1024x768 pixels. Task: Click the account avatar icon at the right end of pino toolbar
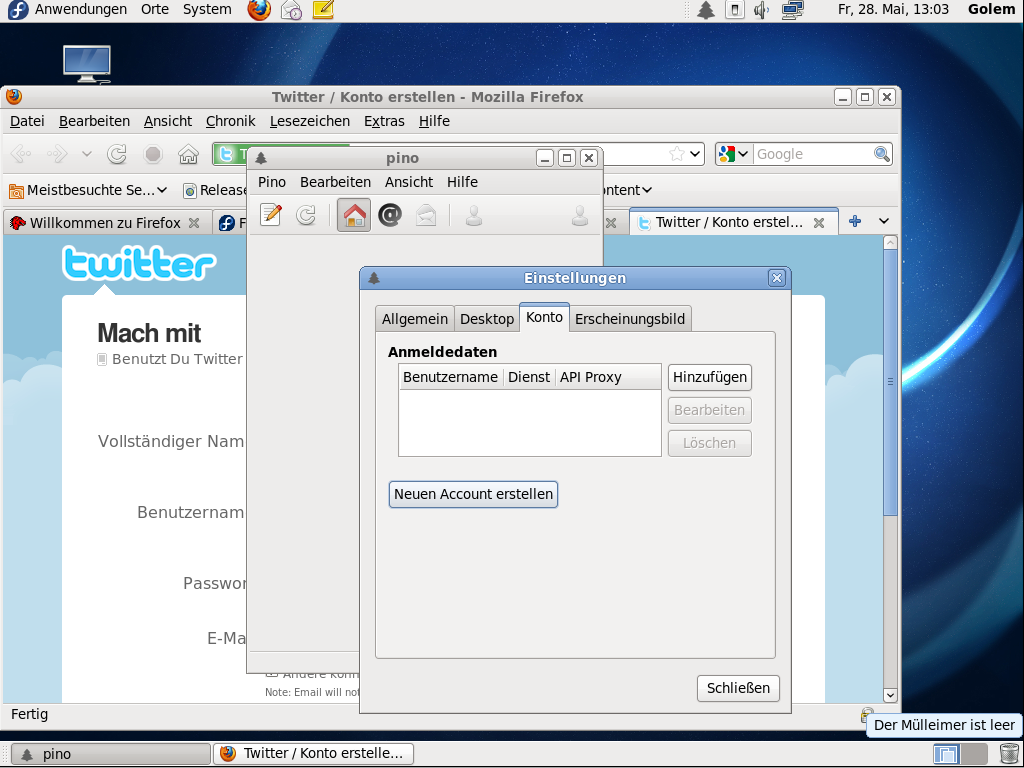tap(580, 215)
